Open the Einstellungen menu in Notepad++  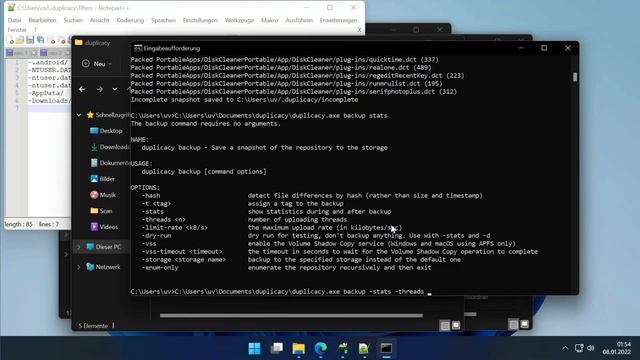(x=200, y=20)
